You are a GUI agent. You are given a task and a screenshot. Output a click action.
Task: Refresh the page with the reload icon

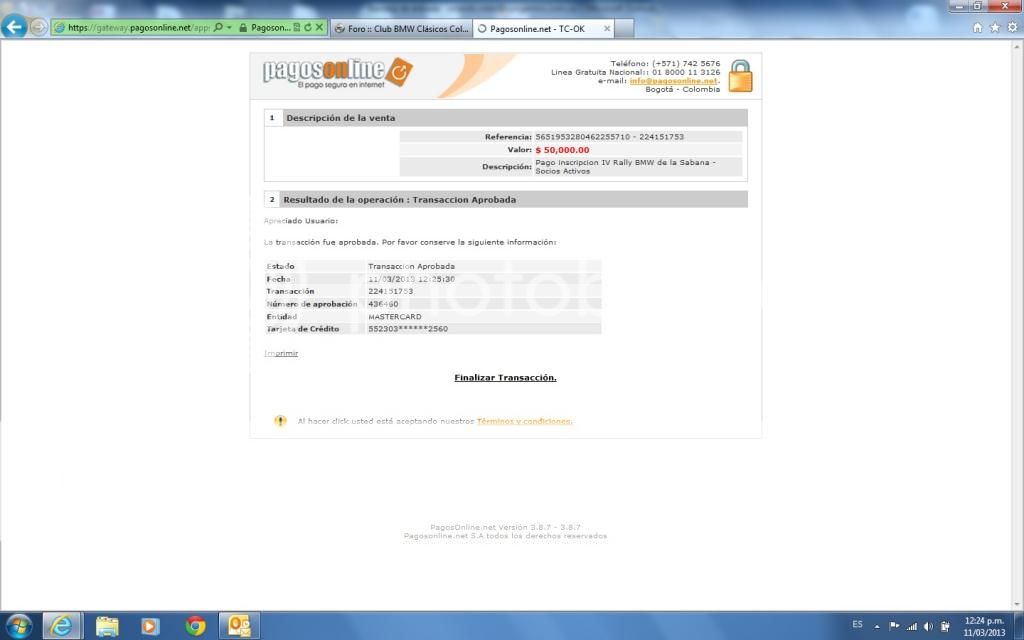(x=308, y=27)
